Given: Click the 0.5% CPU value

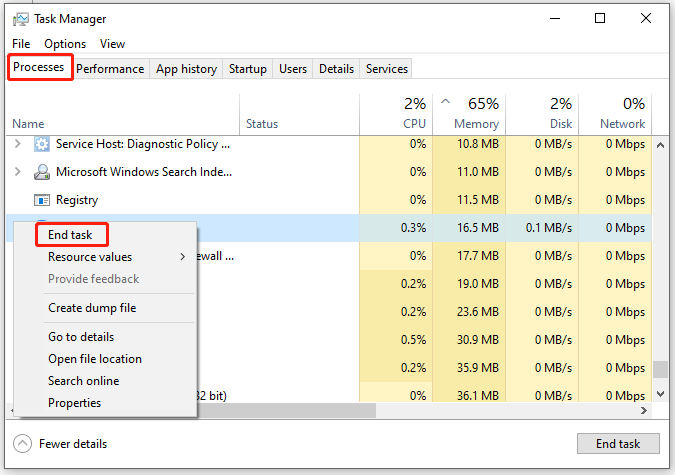Looking at the screenshot, I should (x=413, y=340).
